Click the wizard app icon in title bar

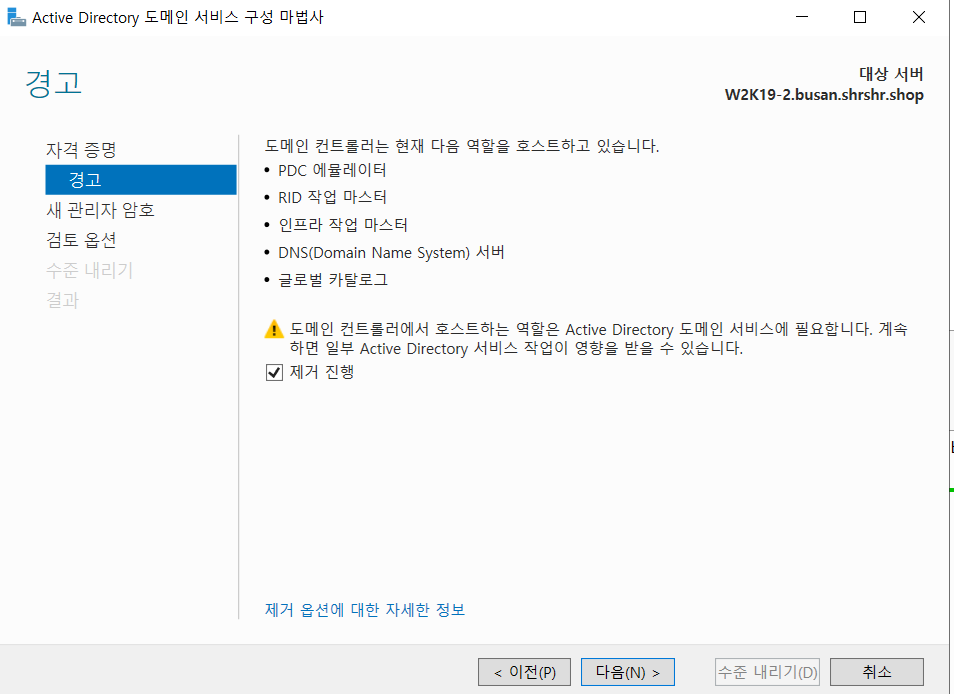tap(16, 17)
